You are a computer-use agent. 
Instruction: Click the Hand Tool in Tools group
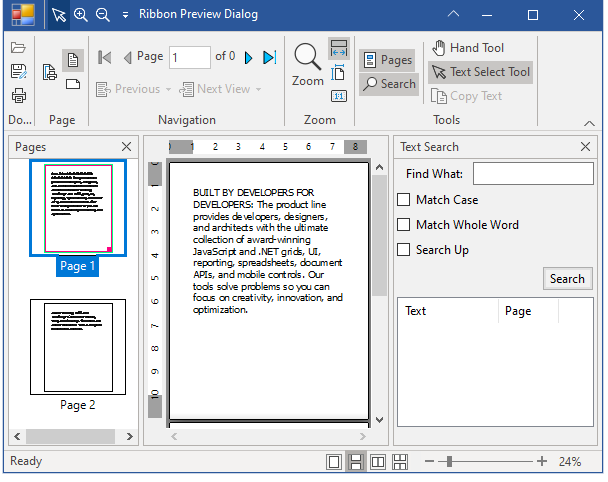(x=468, y=48)
